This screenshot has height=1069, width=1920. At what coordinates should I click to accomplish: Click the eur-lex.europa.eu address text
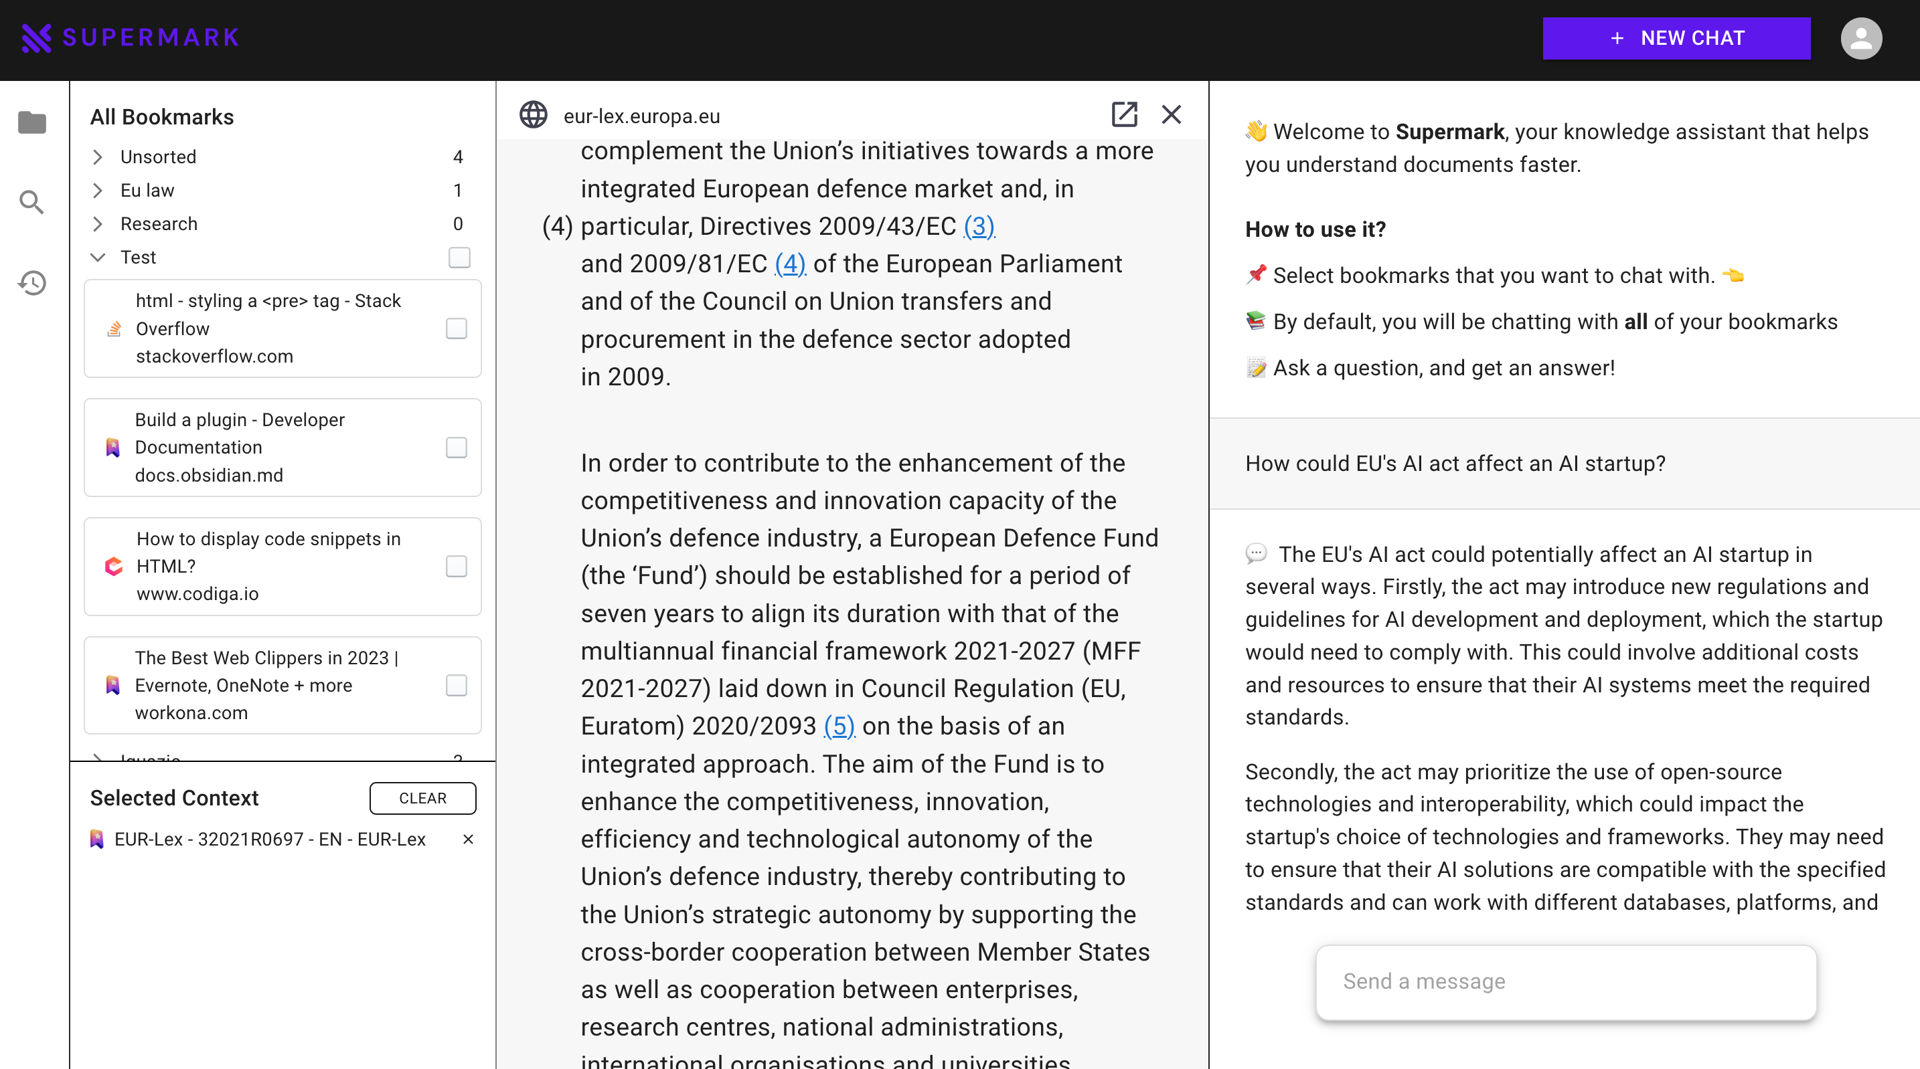[641, 116]
